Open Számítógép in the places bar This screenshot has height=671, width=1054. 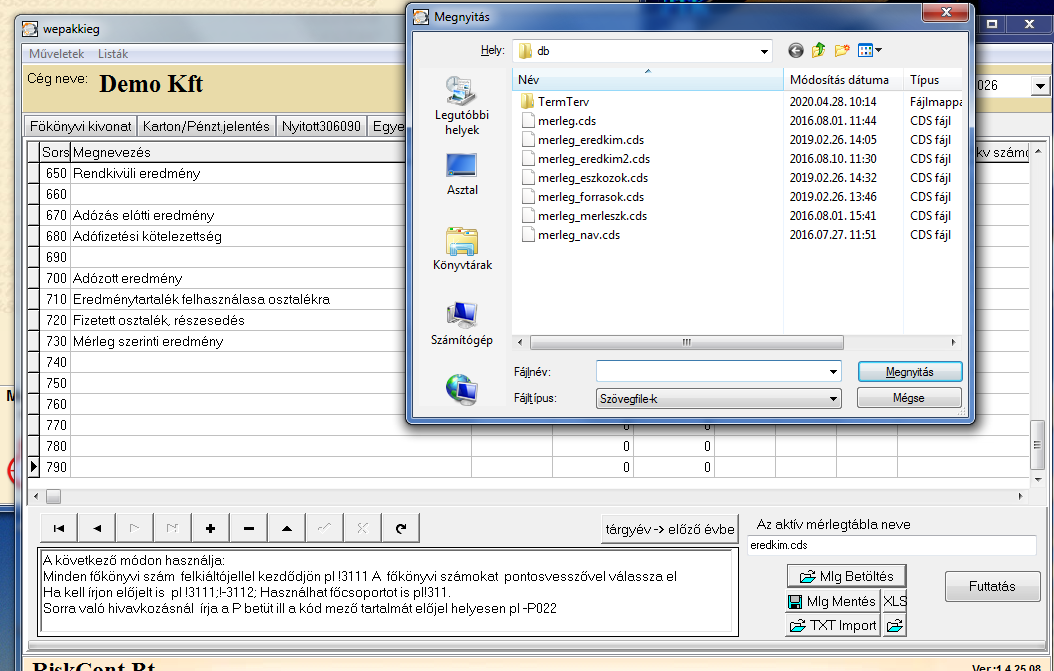(462, 324)
